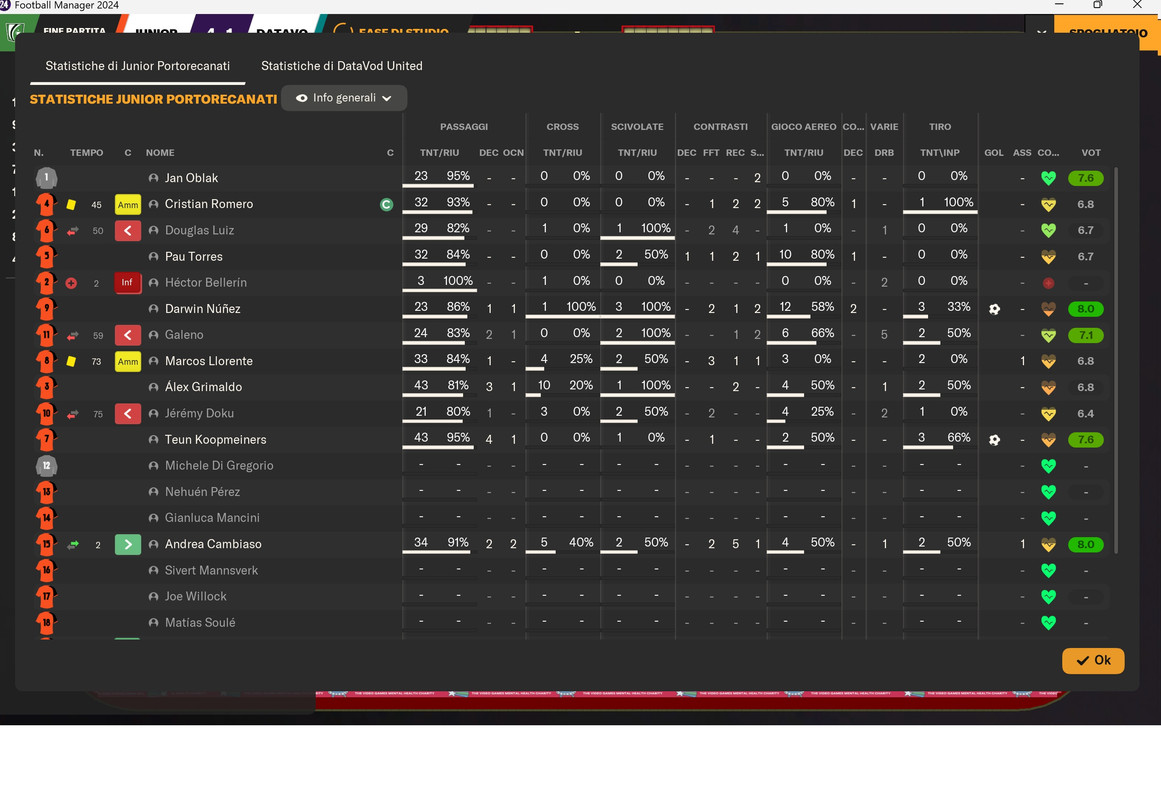Click the red injury cross icon for Héctor Bellerín
This screenshot has height=800, width=1161.
coord(71,283)
